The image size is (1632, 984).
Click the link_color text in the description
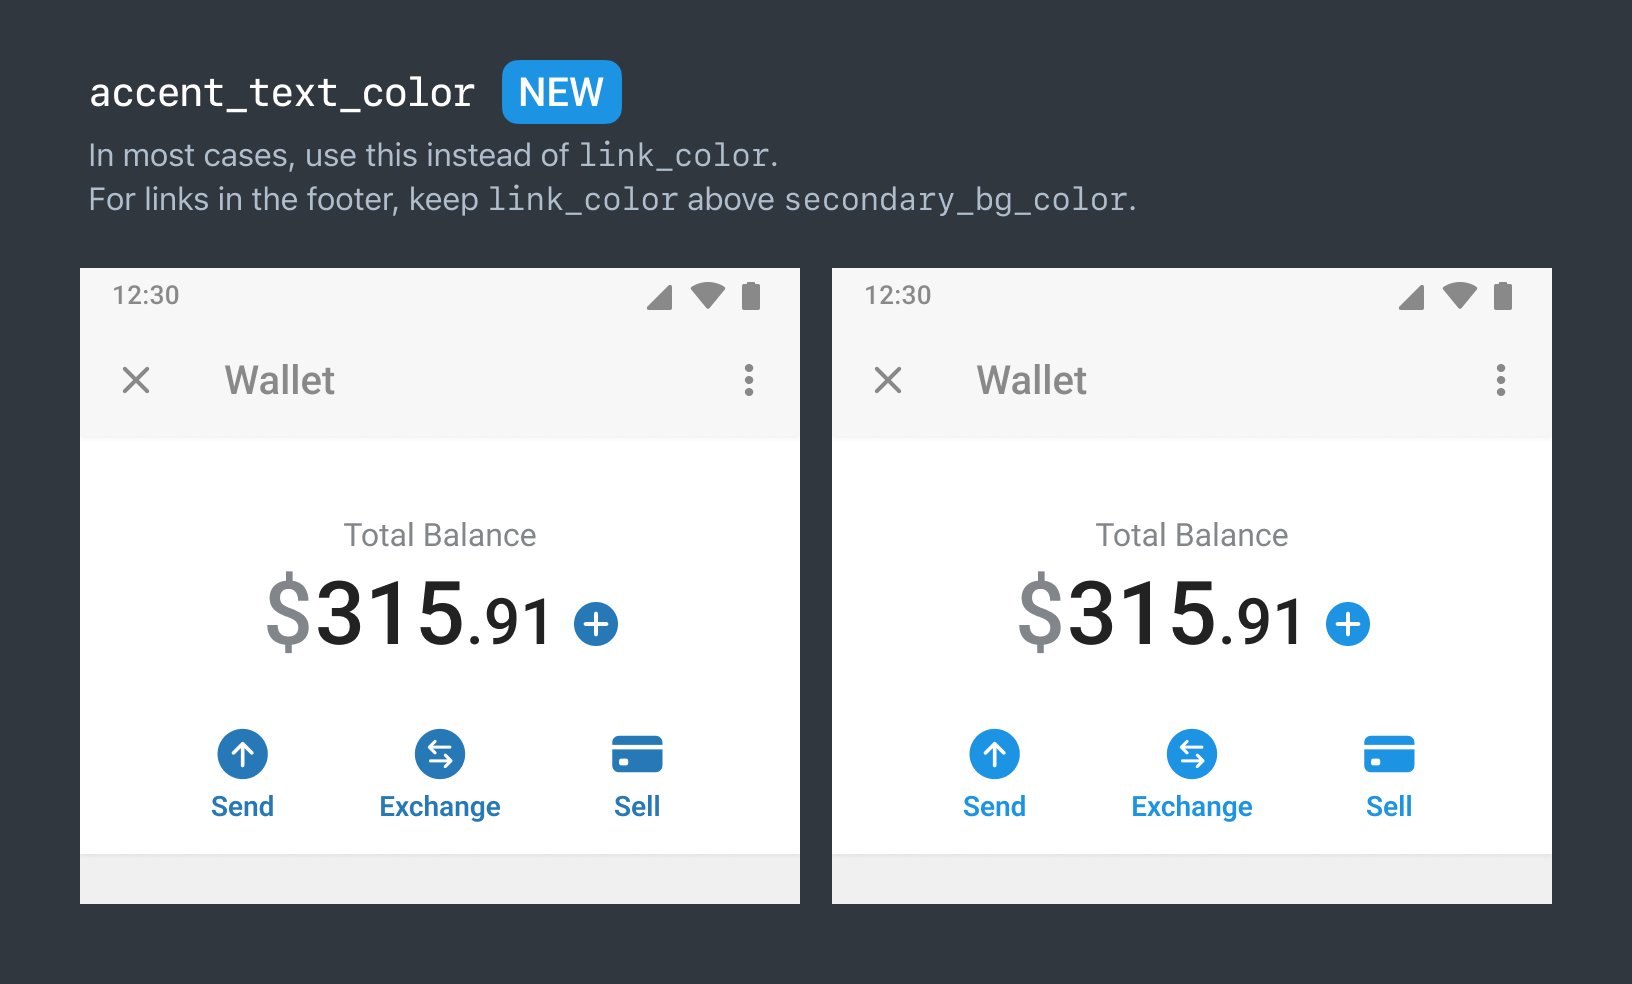[x=676, y=155]
